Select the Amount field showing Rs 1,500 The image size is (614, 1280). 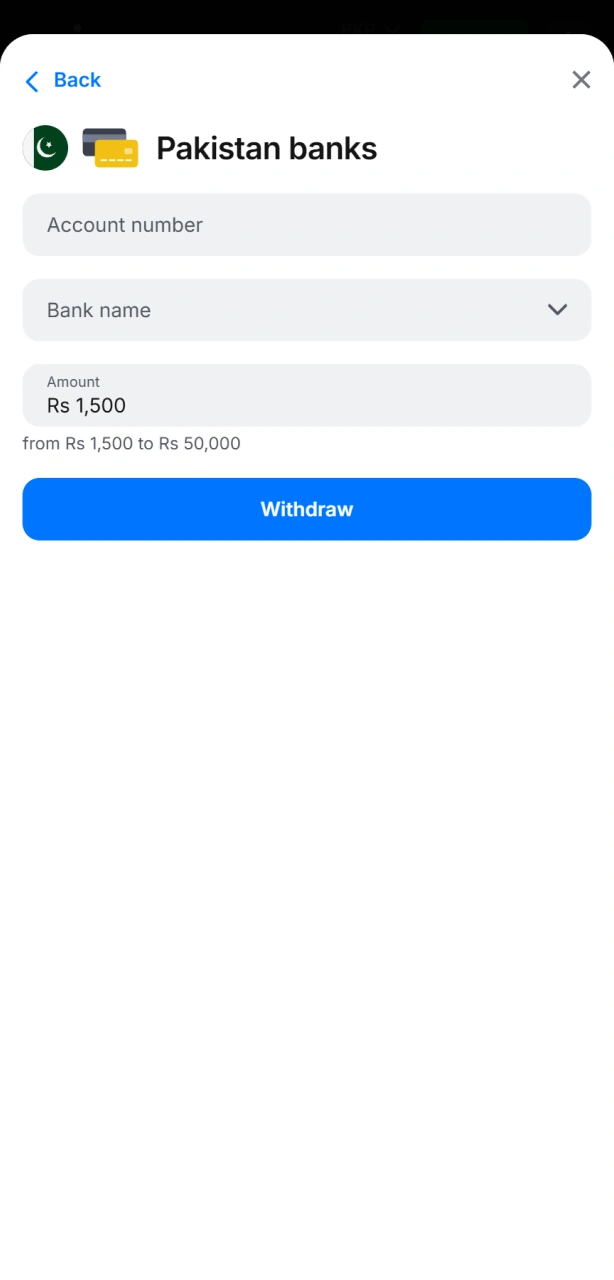[x=307, y=395]
